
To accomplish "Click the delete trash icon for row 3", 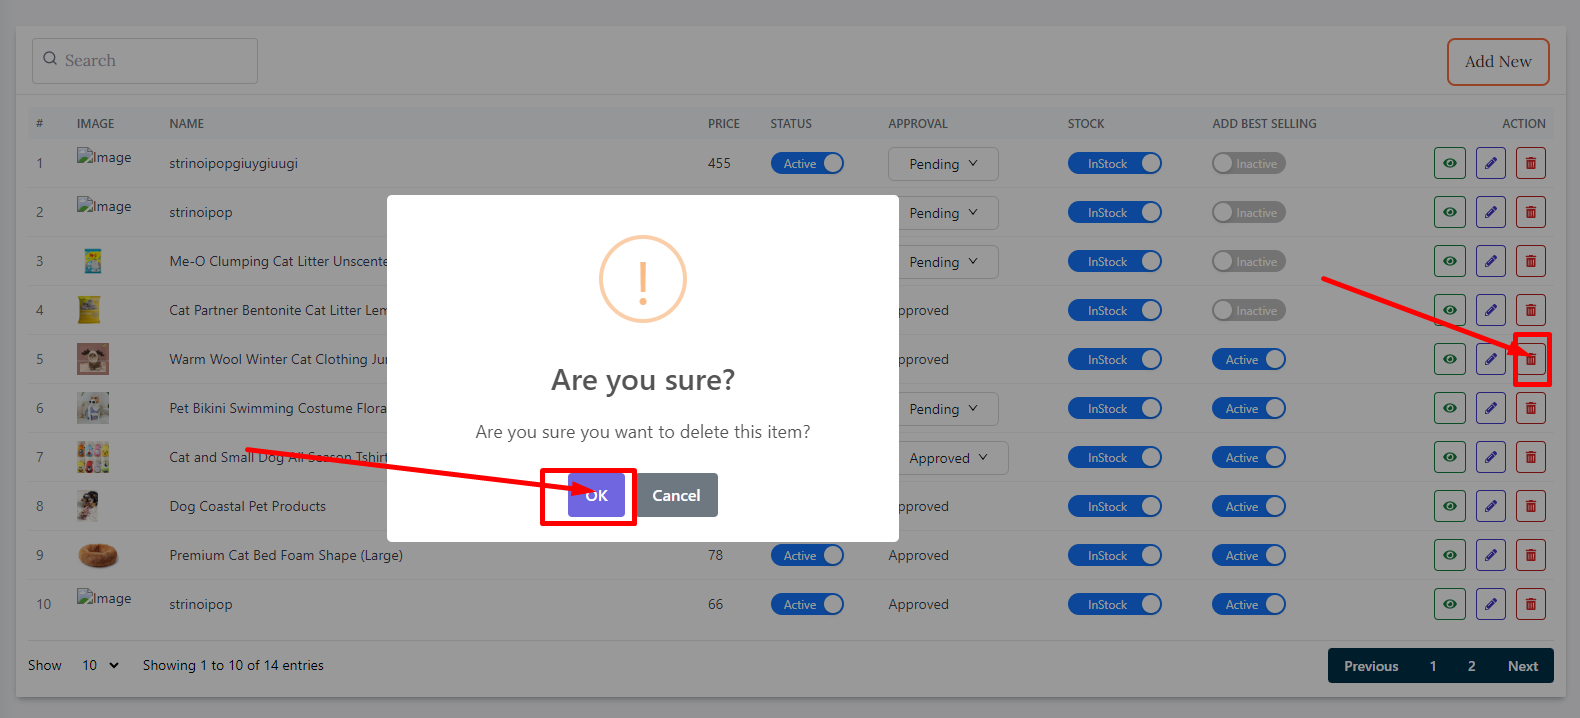I will coord(1530,261).
